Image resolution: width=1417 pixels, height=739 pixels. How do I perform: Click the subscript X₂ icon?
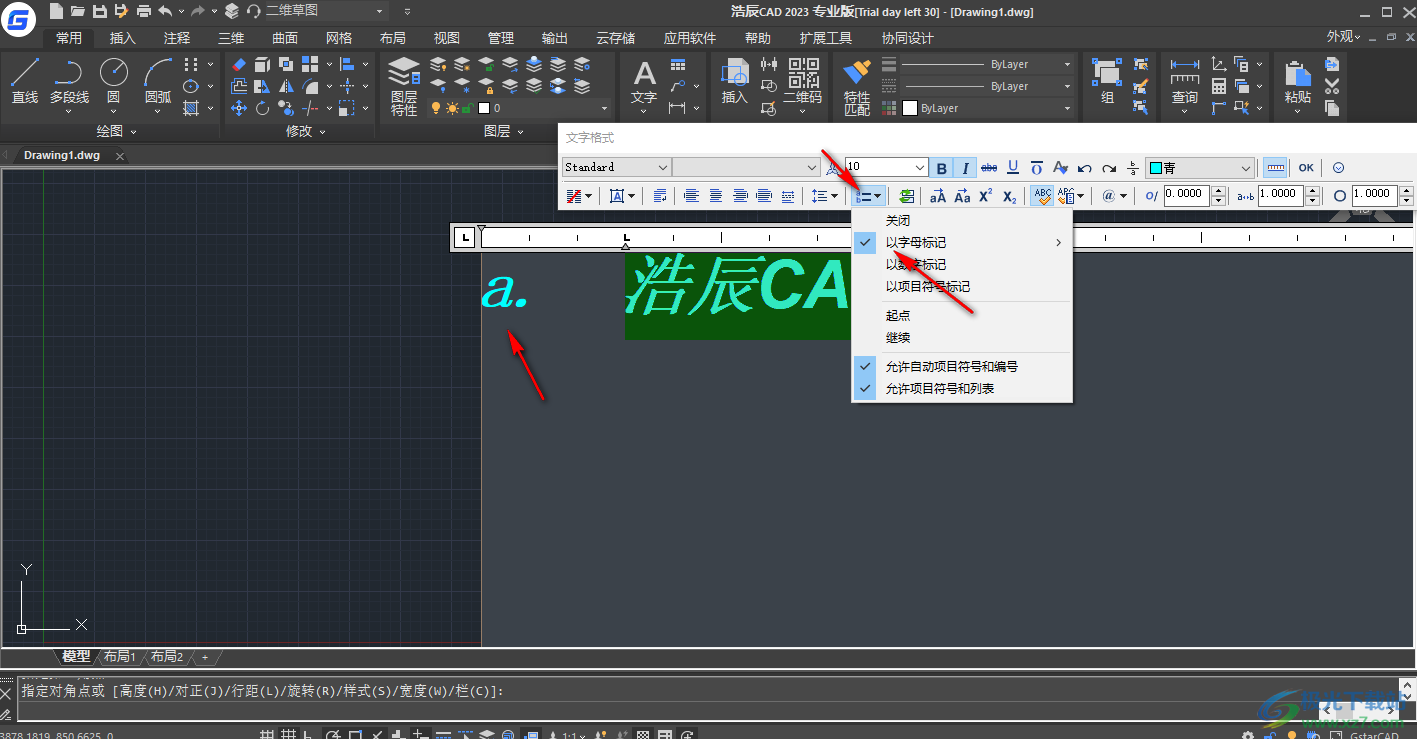coord(1010,196)
